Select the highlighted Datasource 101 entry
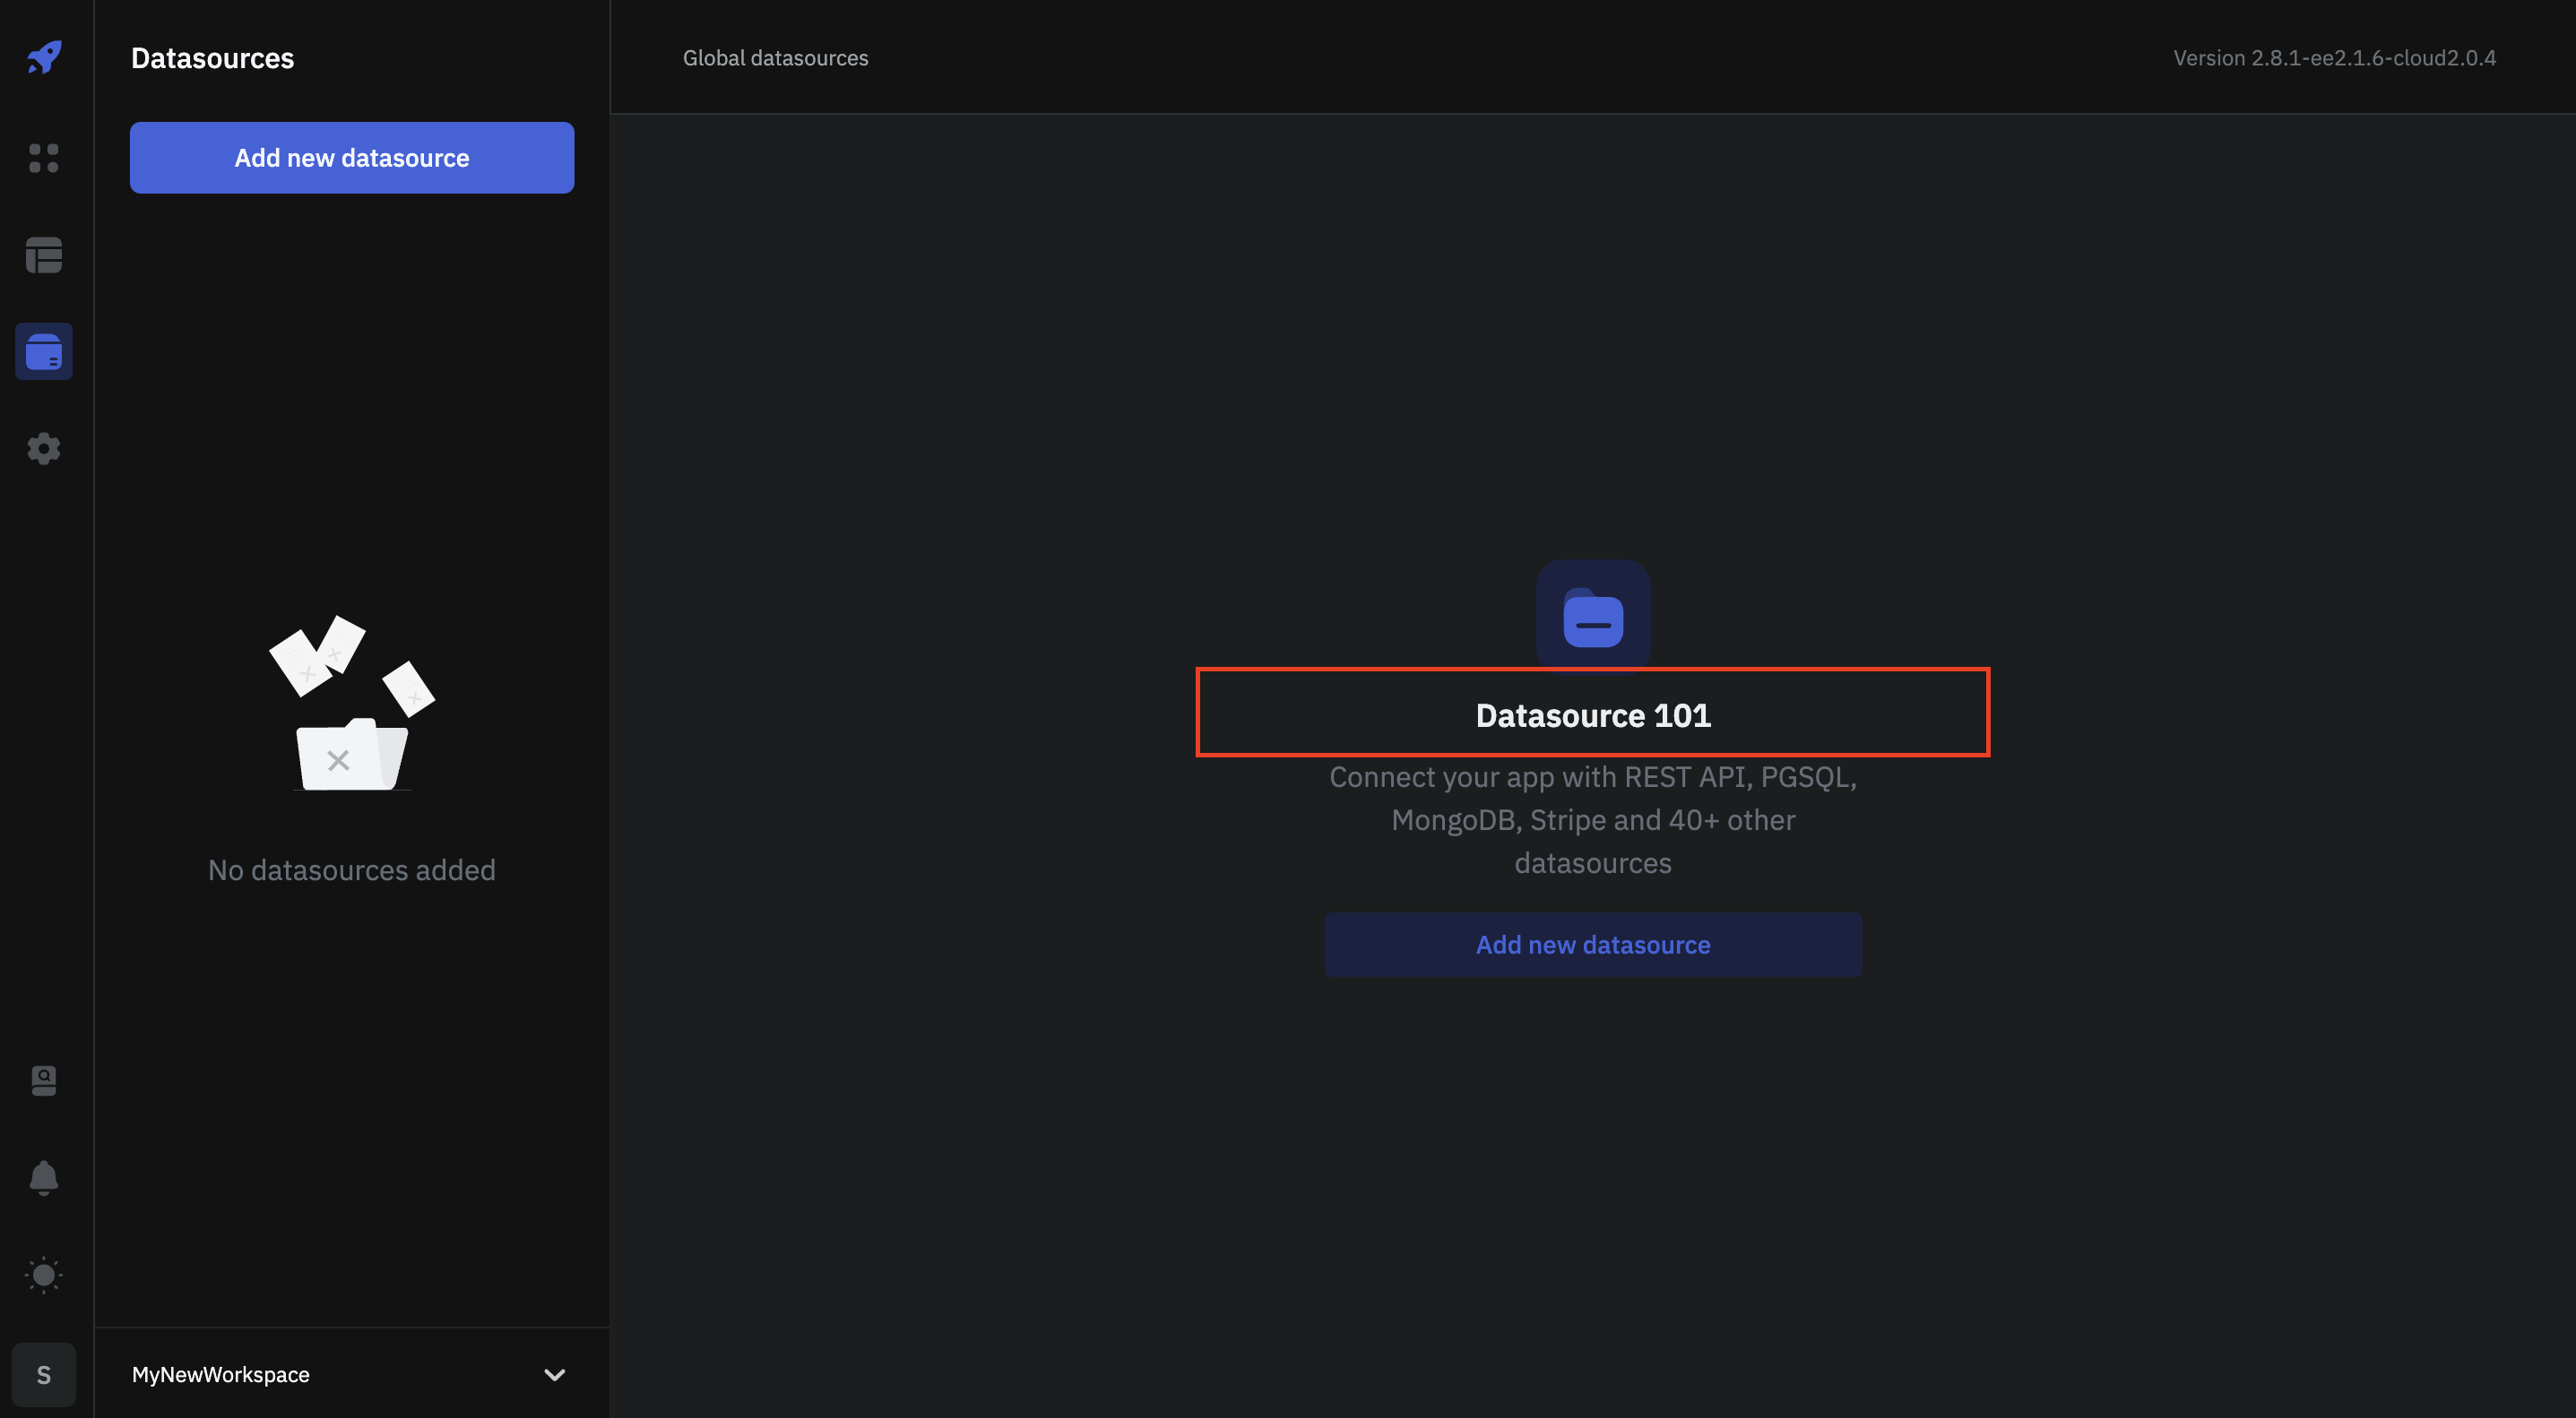2576x1418 pixels. [1592, 713]
